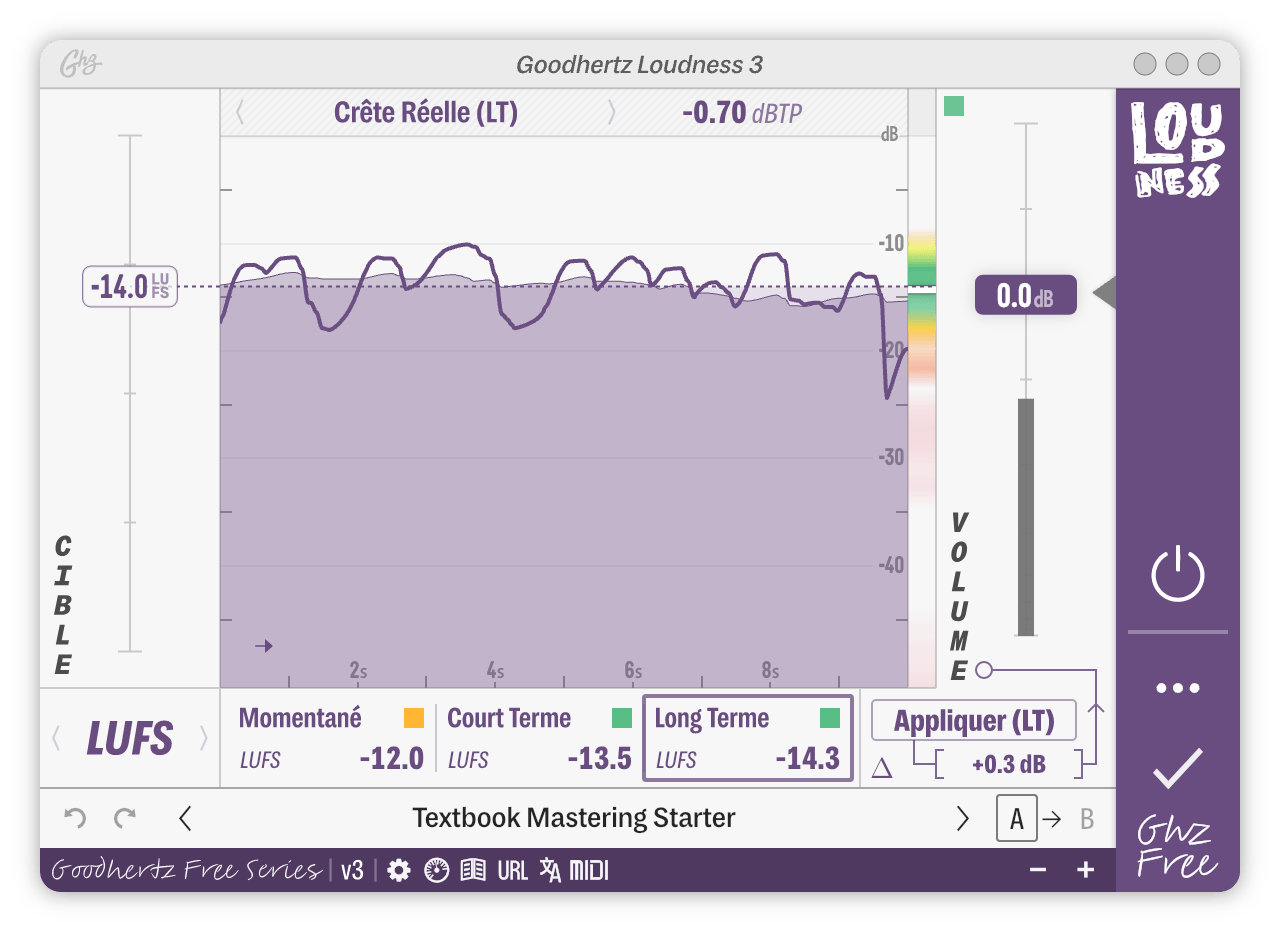
Task: Open the Textbook Mastering Starter preset menu
Action: 574,818
